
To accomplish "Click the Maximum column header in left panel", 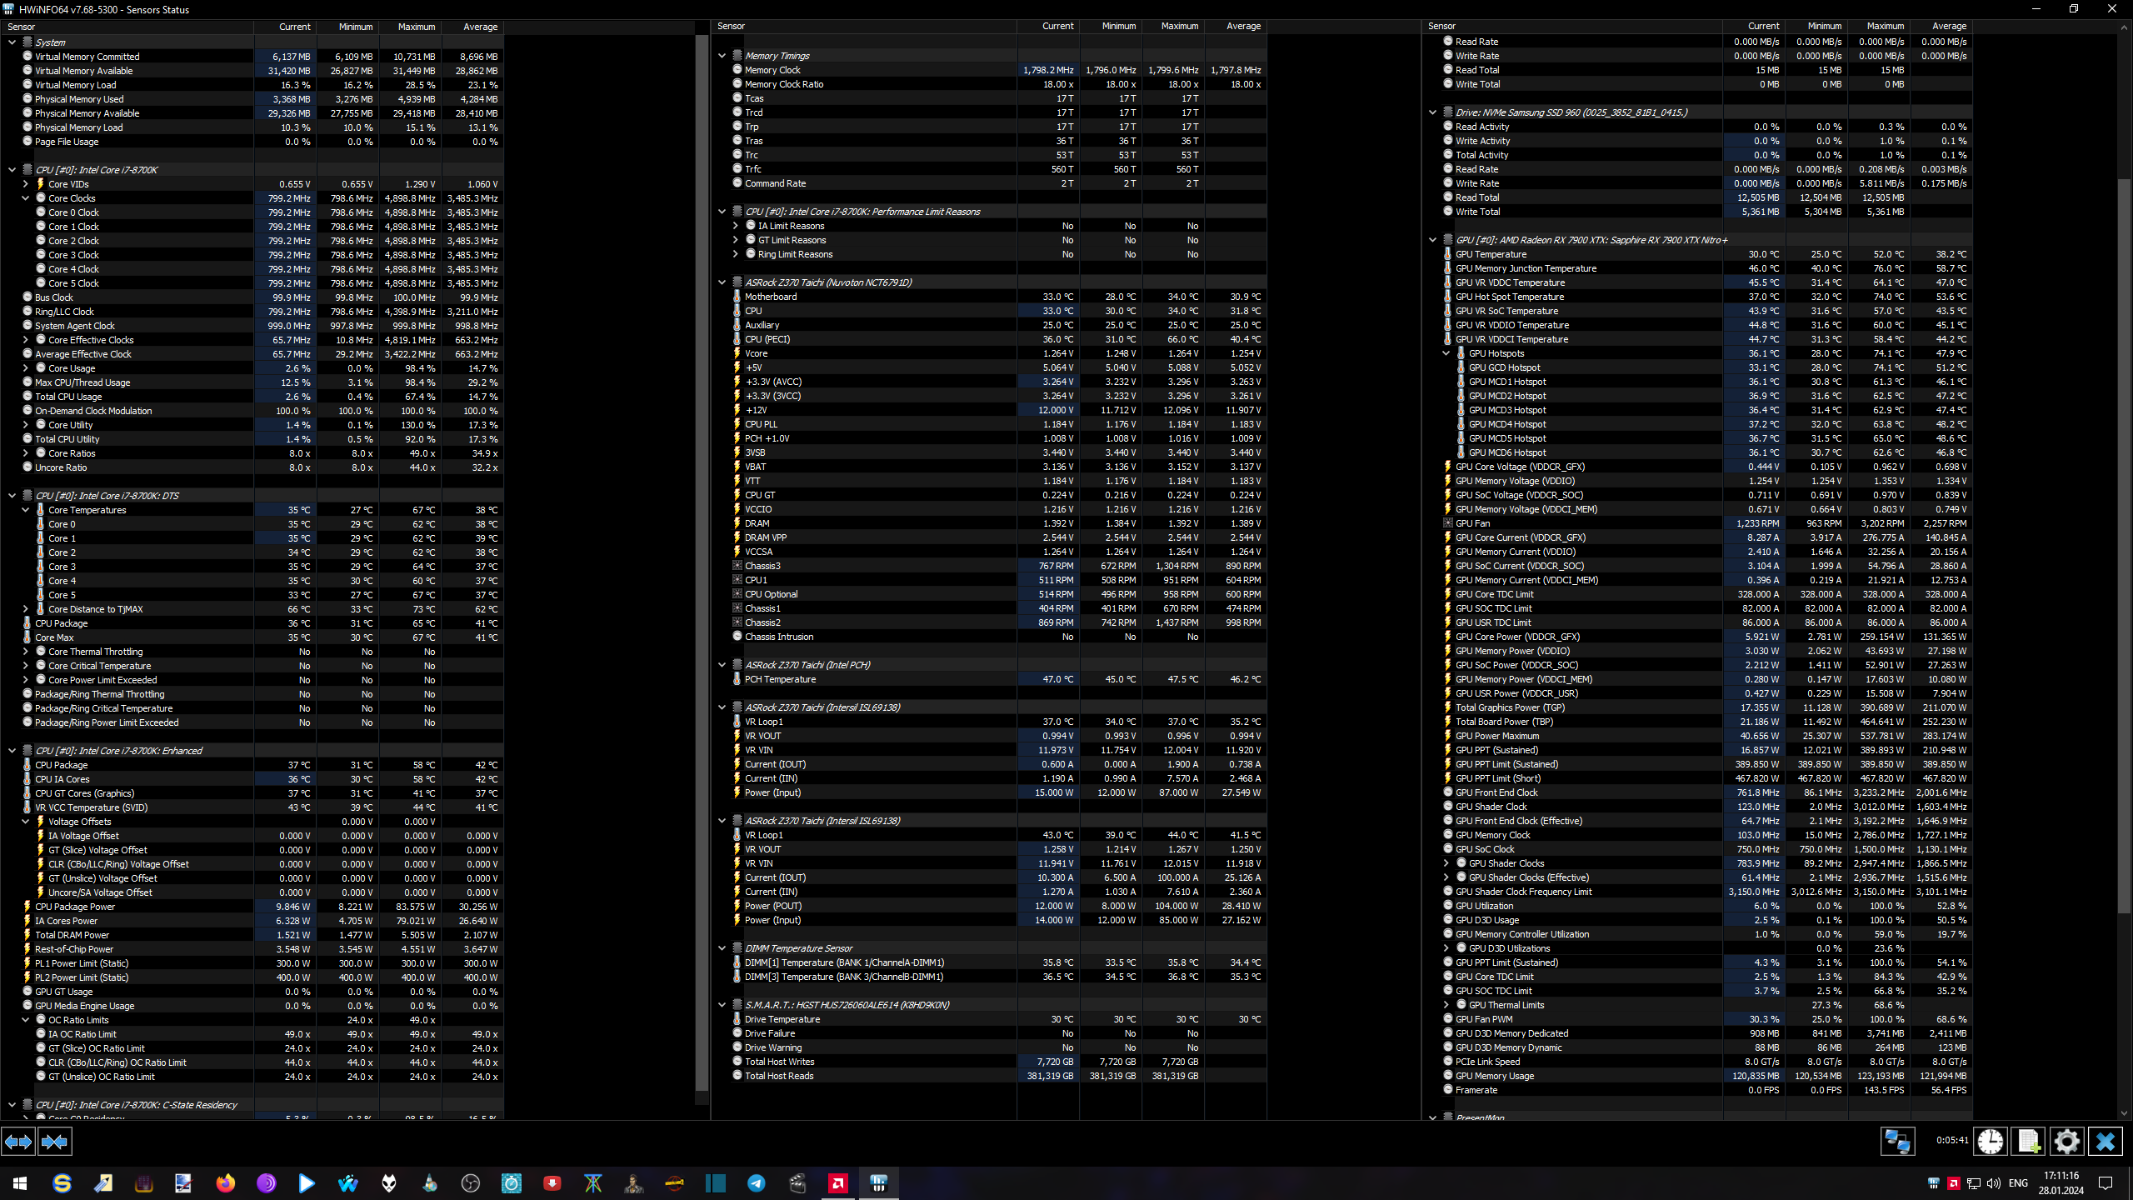I will [416, 27].
